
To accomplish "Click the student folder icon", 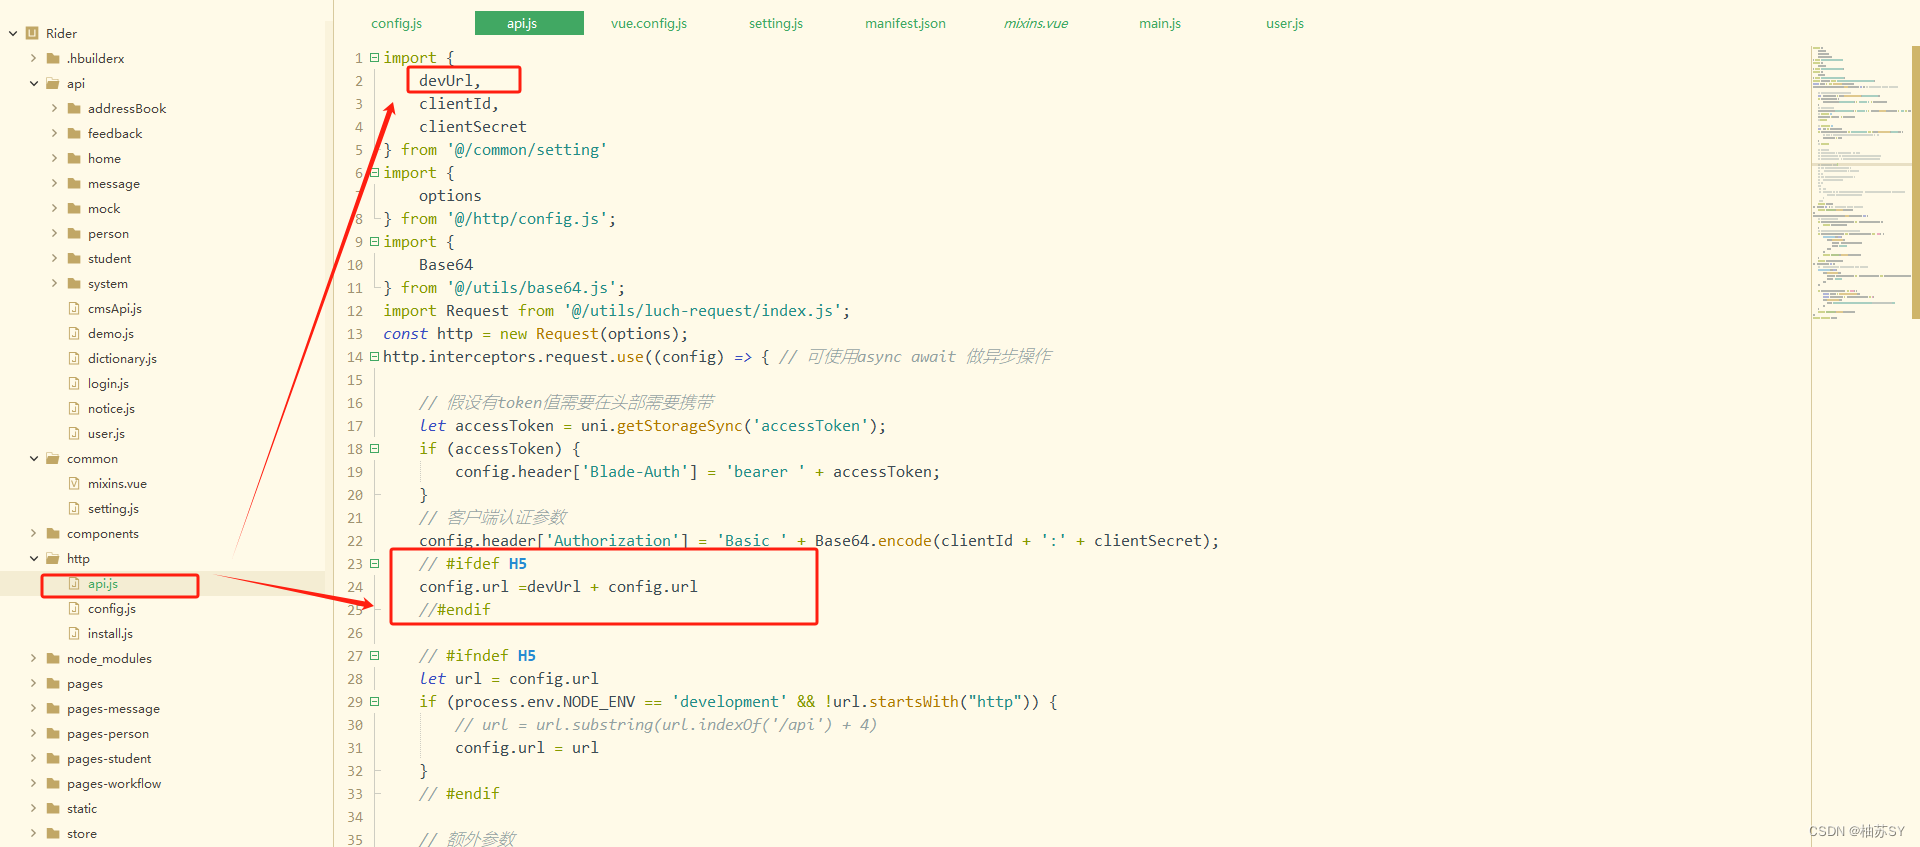I will click(74, 259).
